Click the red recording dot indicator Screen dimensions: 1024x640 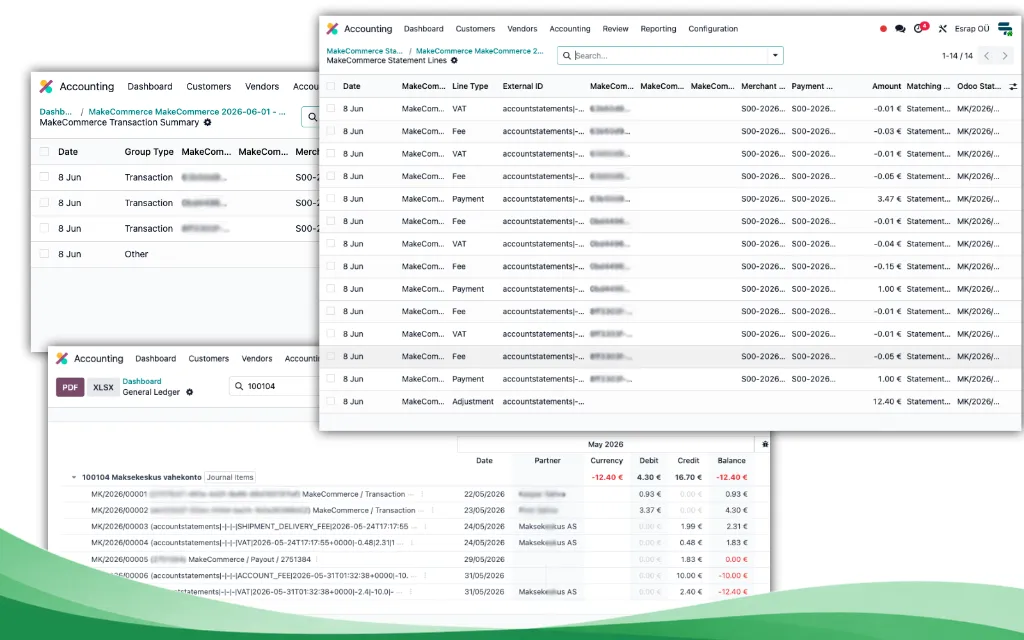click(883, 29)
